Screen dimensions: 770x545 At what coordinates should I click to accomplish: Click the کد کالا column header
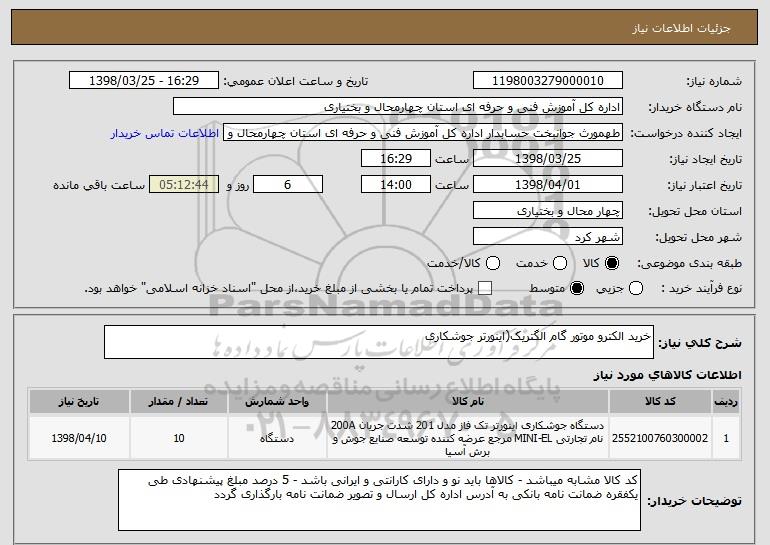coord(660,402)
